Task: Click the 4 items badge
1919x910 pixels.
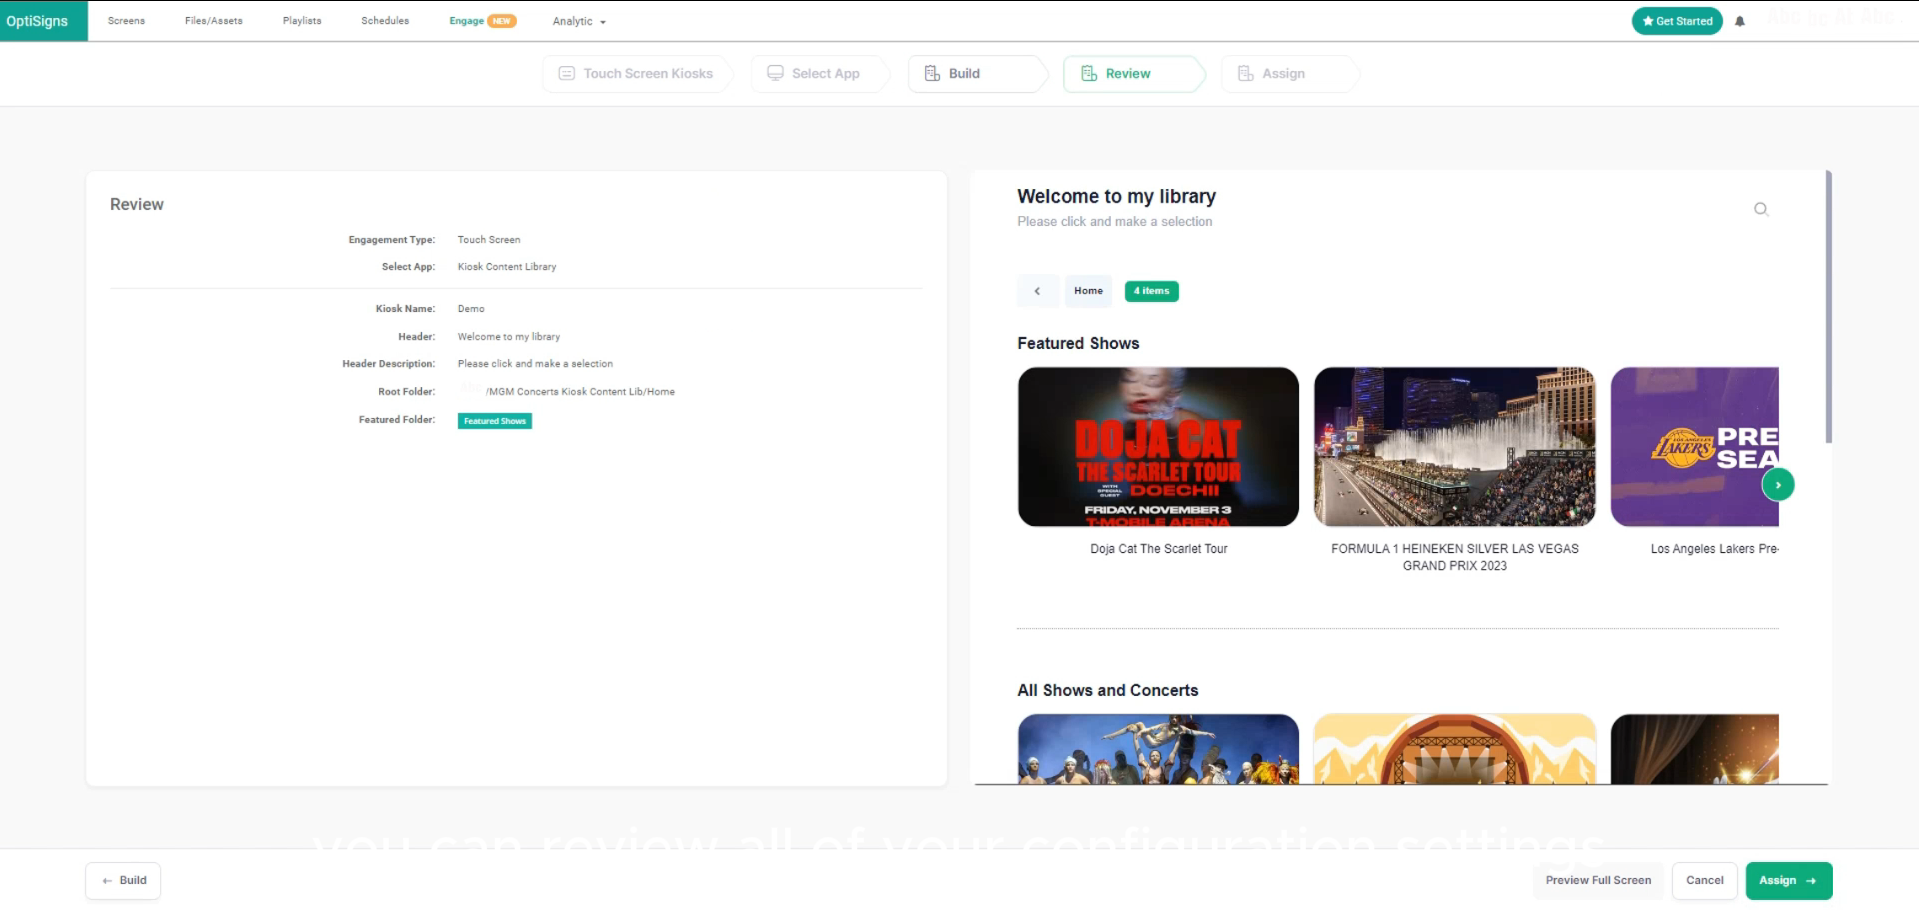Action: (1151, 291)
